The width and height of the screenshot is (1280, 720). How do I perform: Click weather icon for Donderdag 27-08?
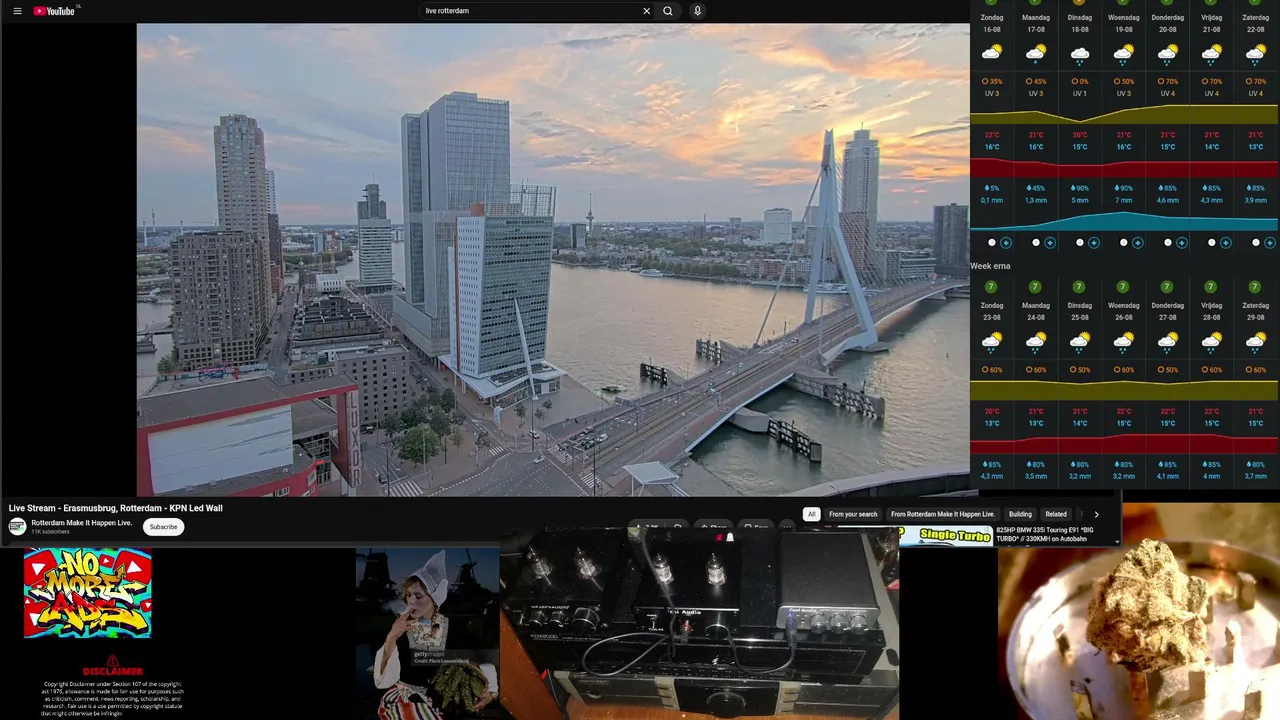(x=1168, y=342)
